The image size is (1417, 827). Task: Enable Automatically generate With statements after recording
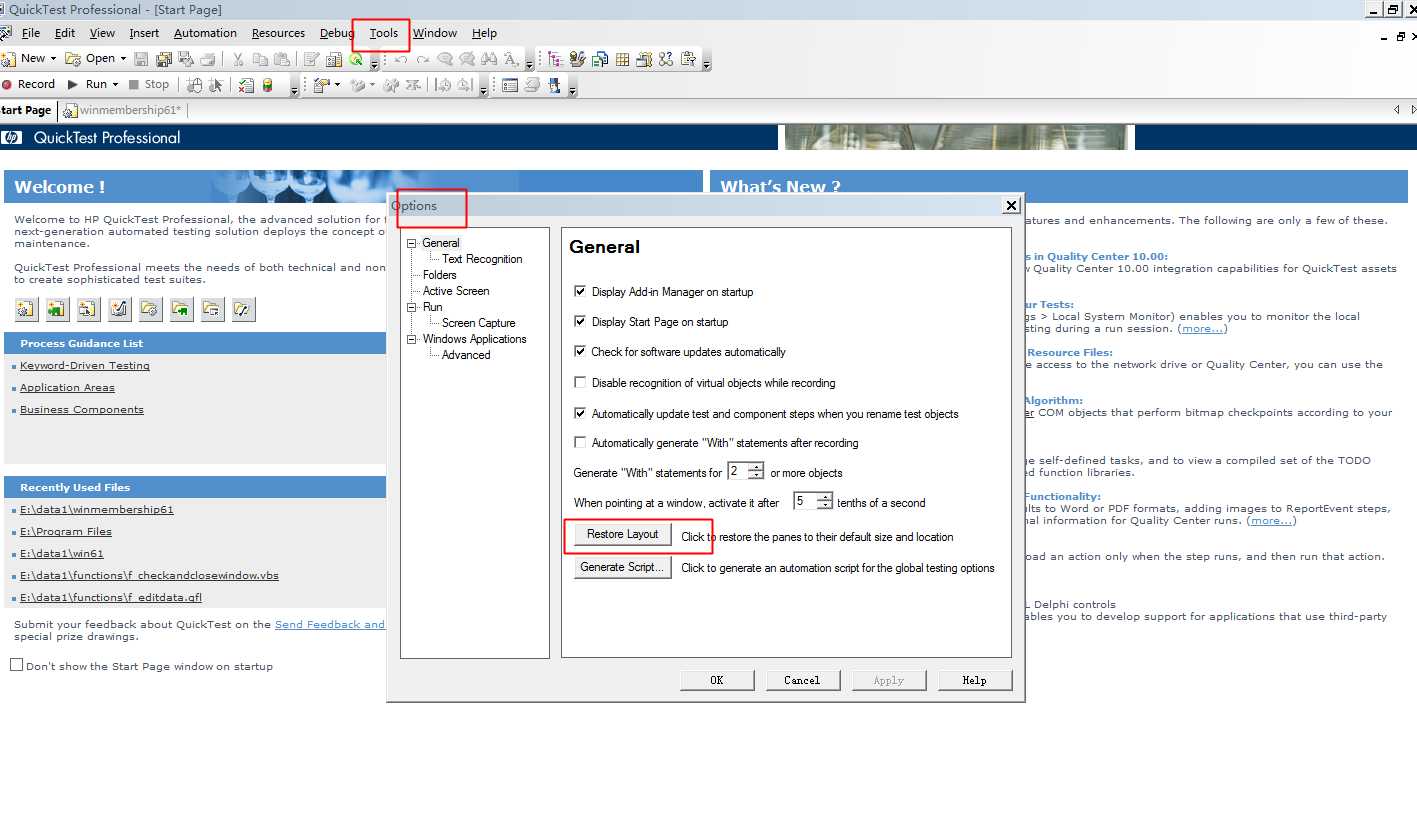(x=580, y=442)
